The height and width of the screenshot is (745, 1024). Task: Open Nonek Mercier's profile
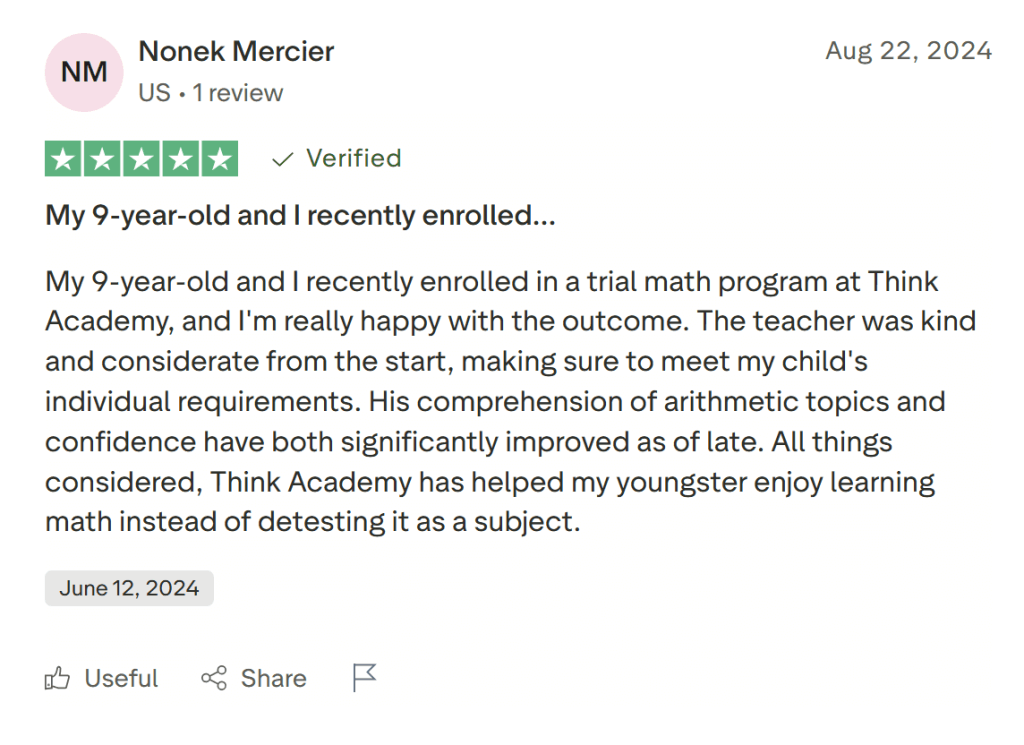[x=235, y=51]
